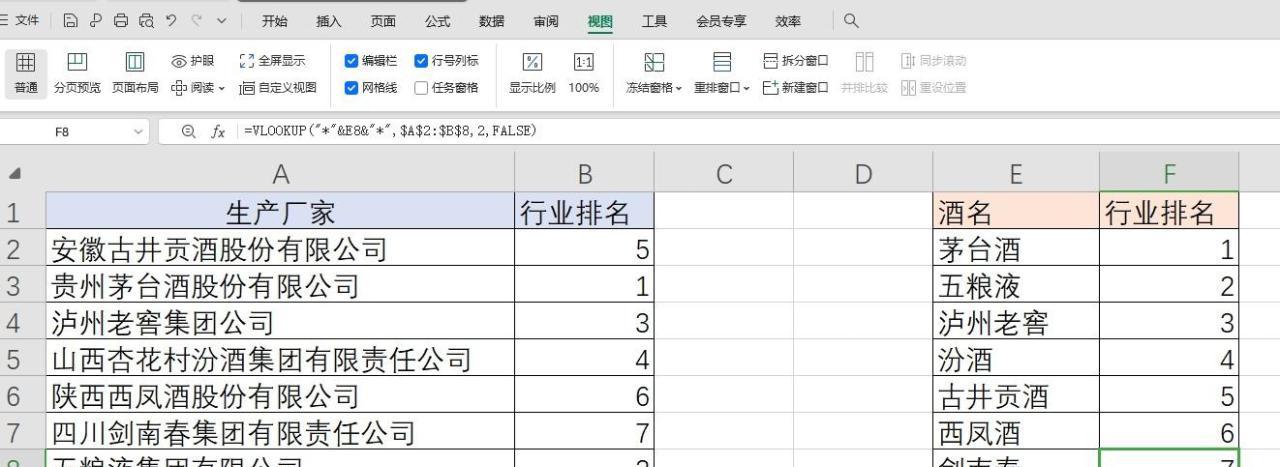Click the fx insert function icon

pos(217,131)
